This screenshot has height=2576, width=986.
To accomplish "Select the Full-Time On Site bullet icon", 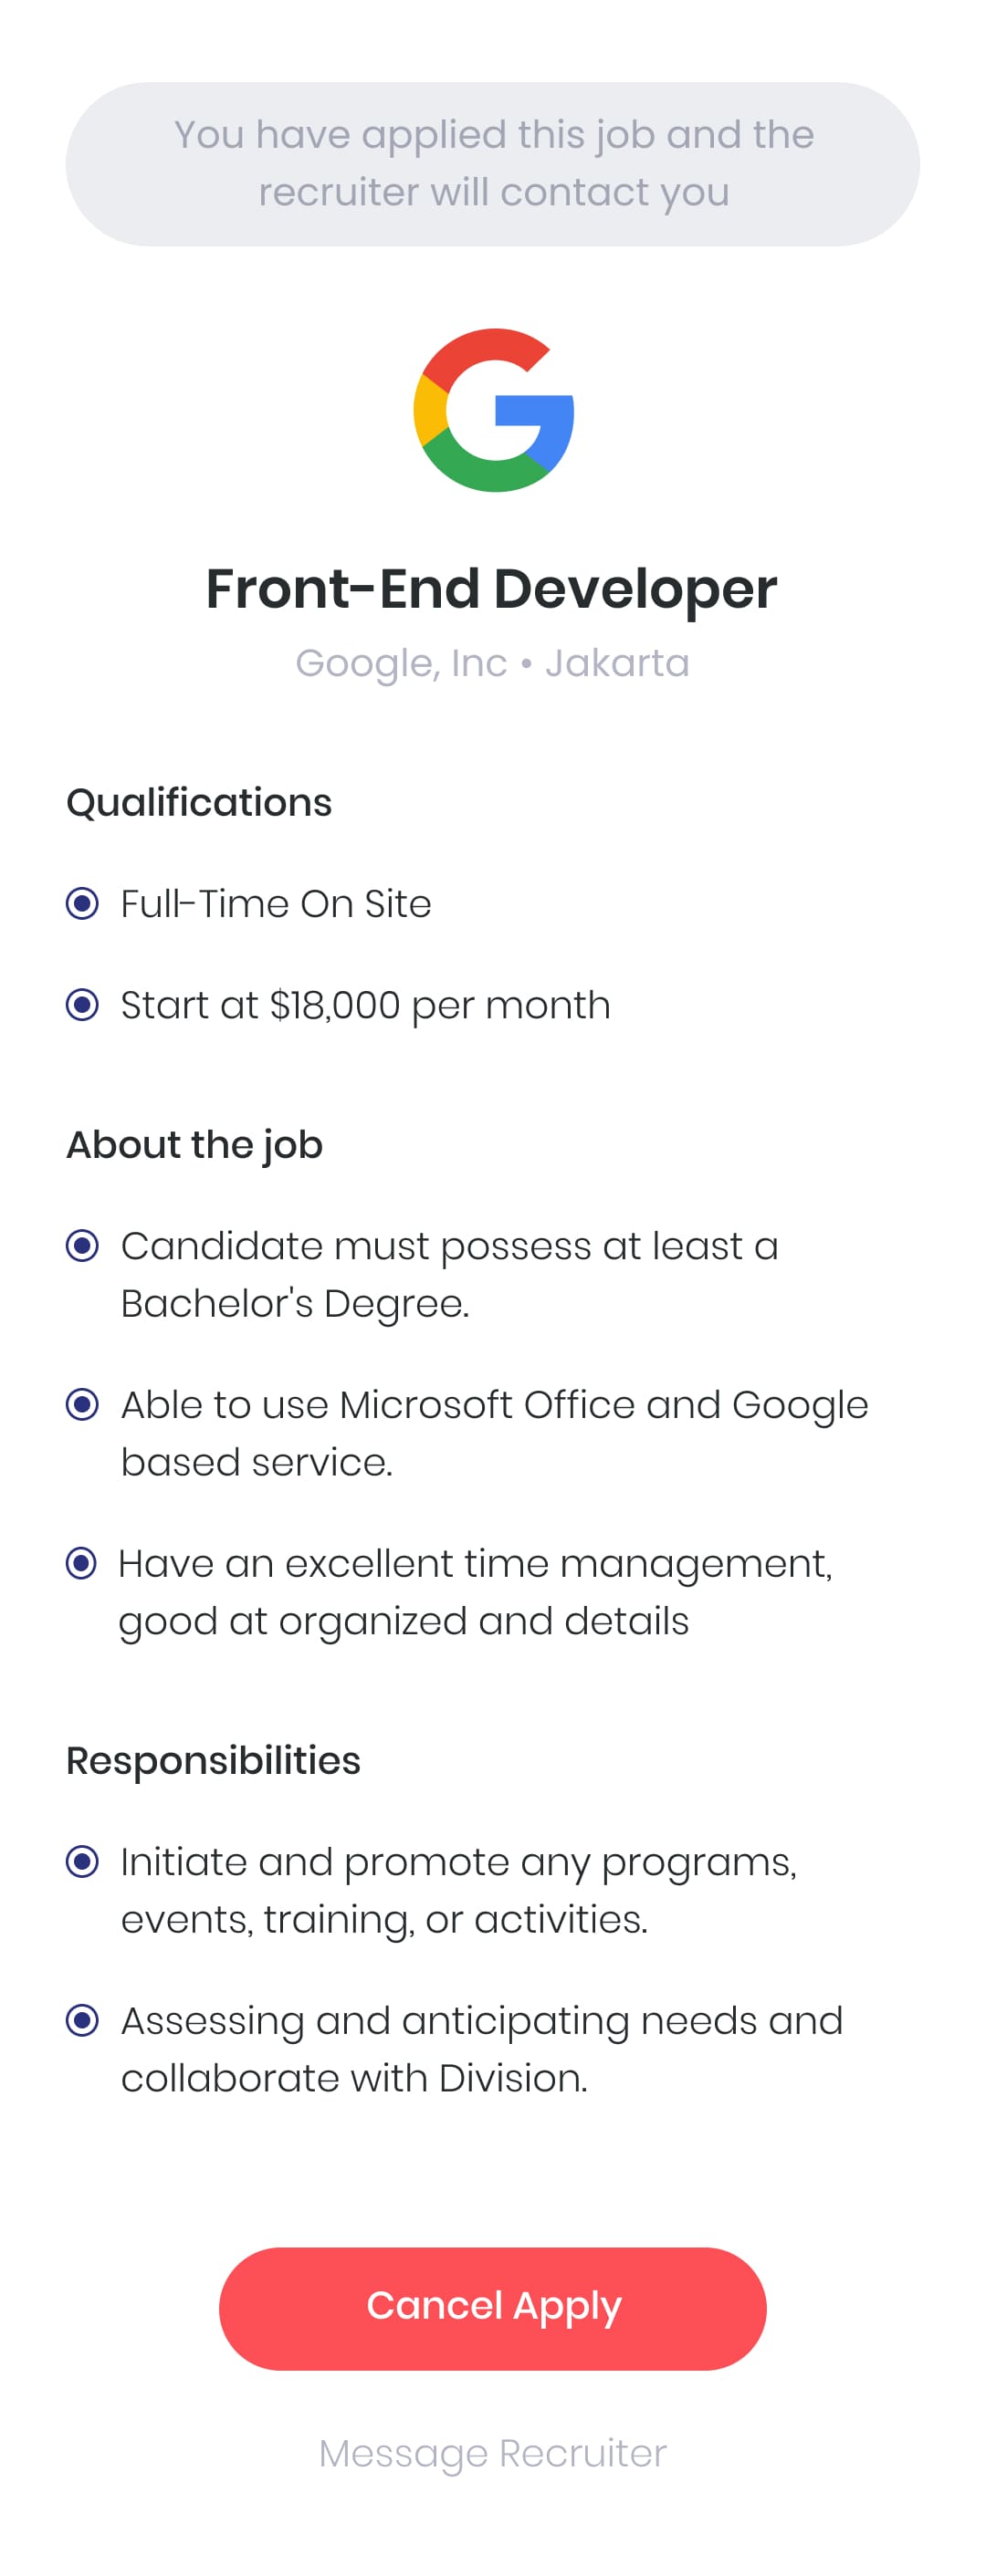I will click(x=82, y=904).
